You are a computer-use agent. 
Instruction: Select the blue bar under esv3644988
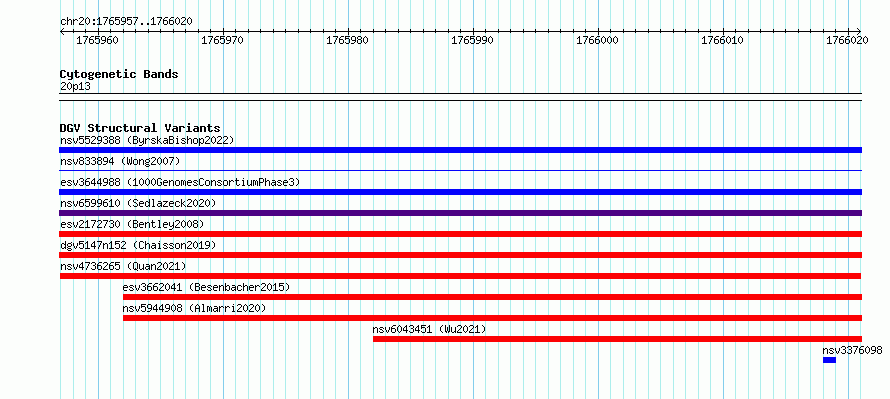pos(460,192)
